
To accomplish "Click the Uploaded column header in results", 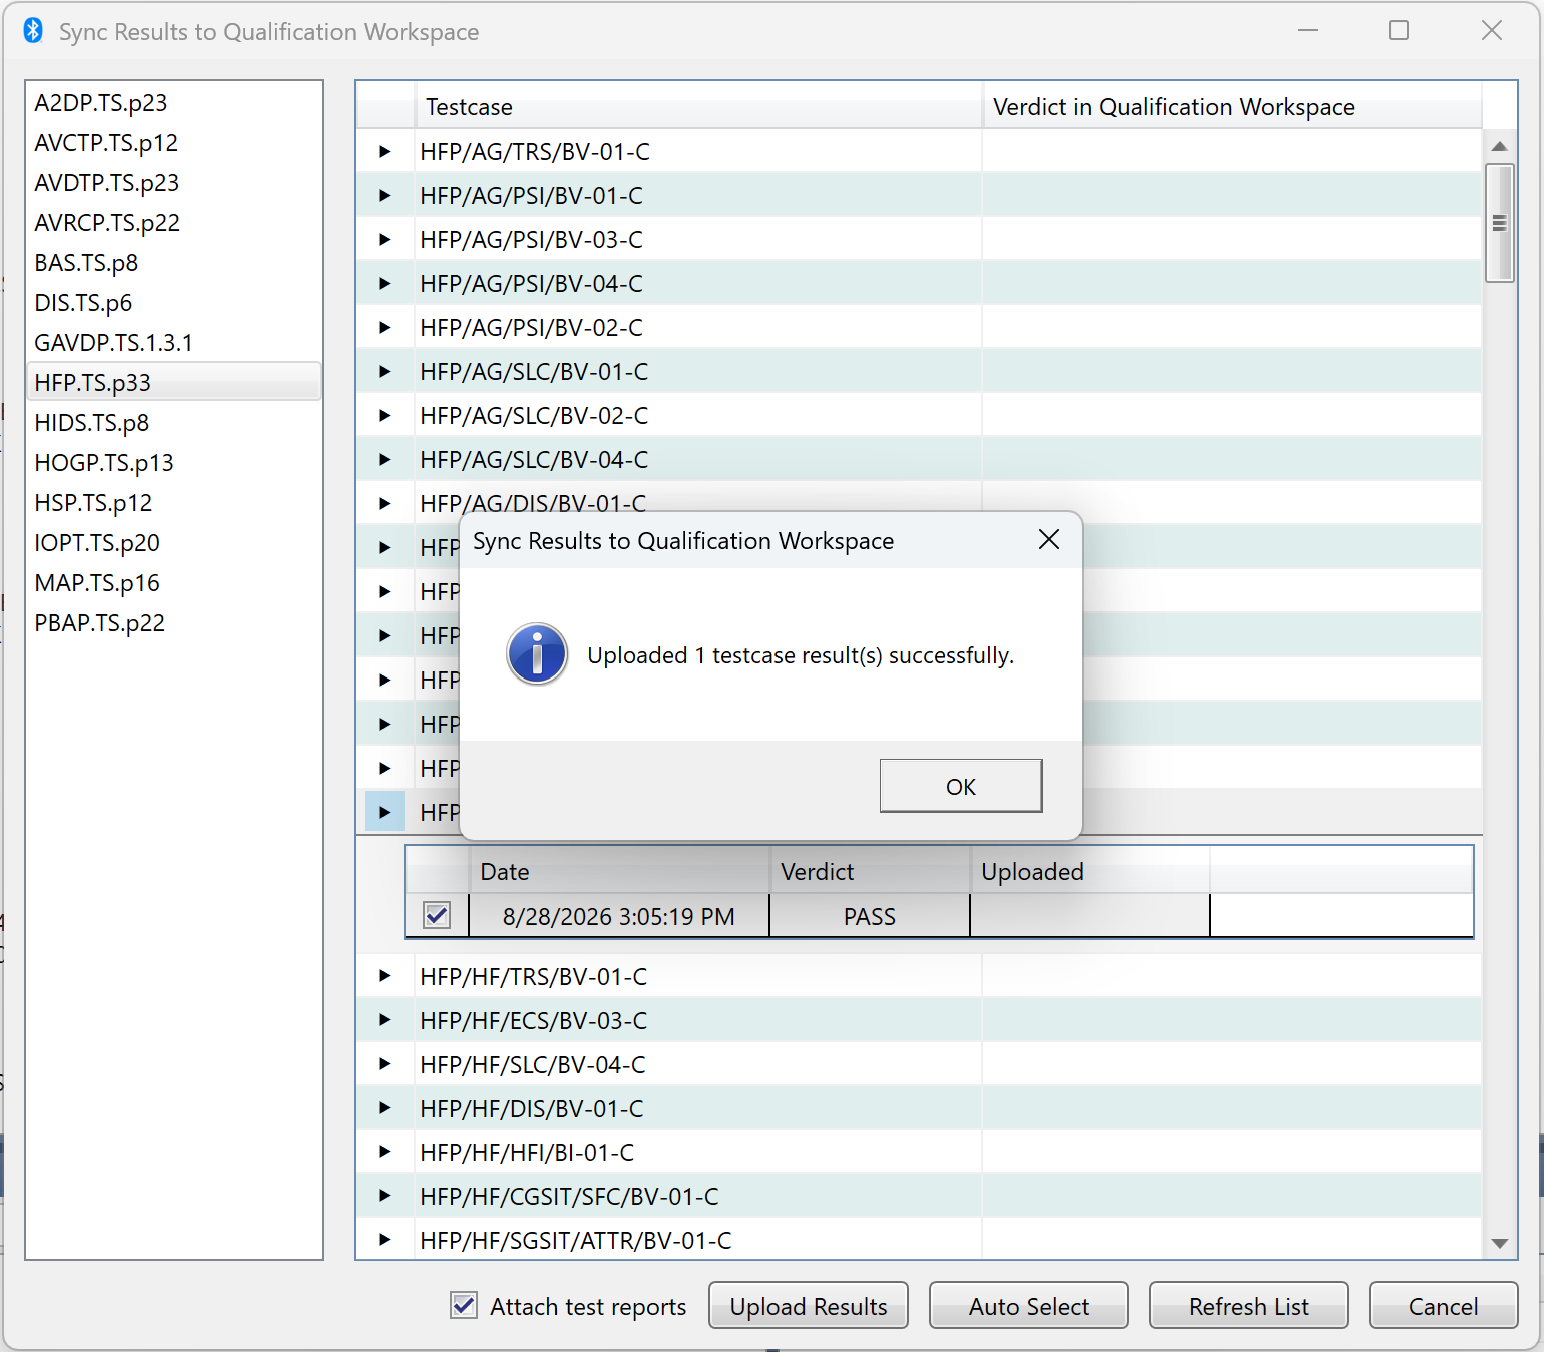I will [1090, 871].
